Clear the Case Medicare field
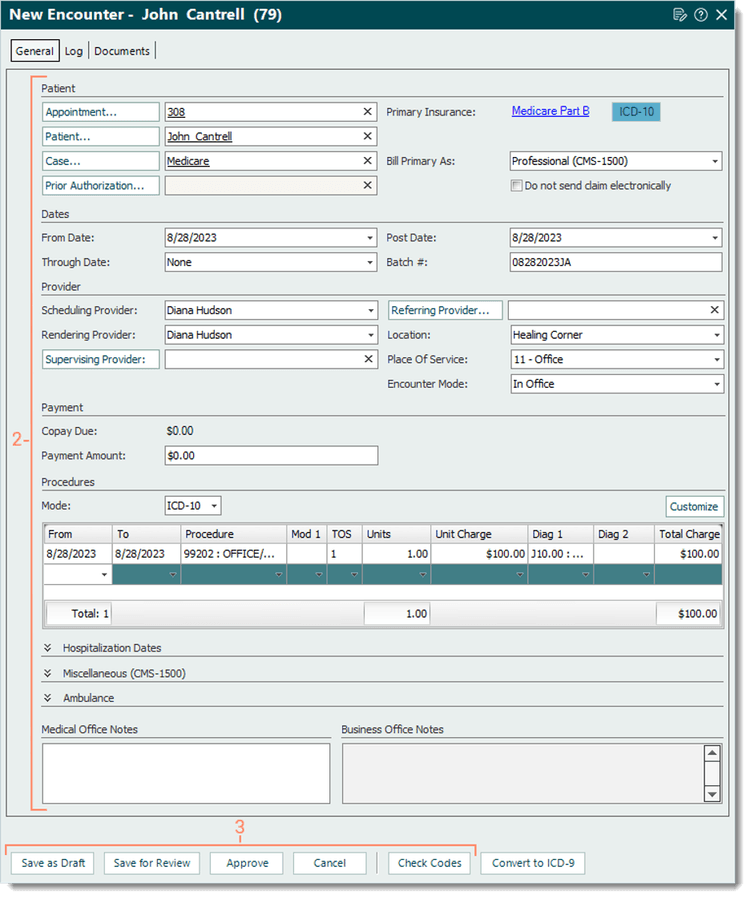This screenshot has height=899, width=750. pyautogui.click(x=368, y=161)
